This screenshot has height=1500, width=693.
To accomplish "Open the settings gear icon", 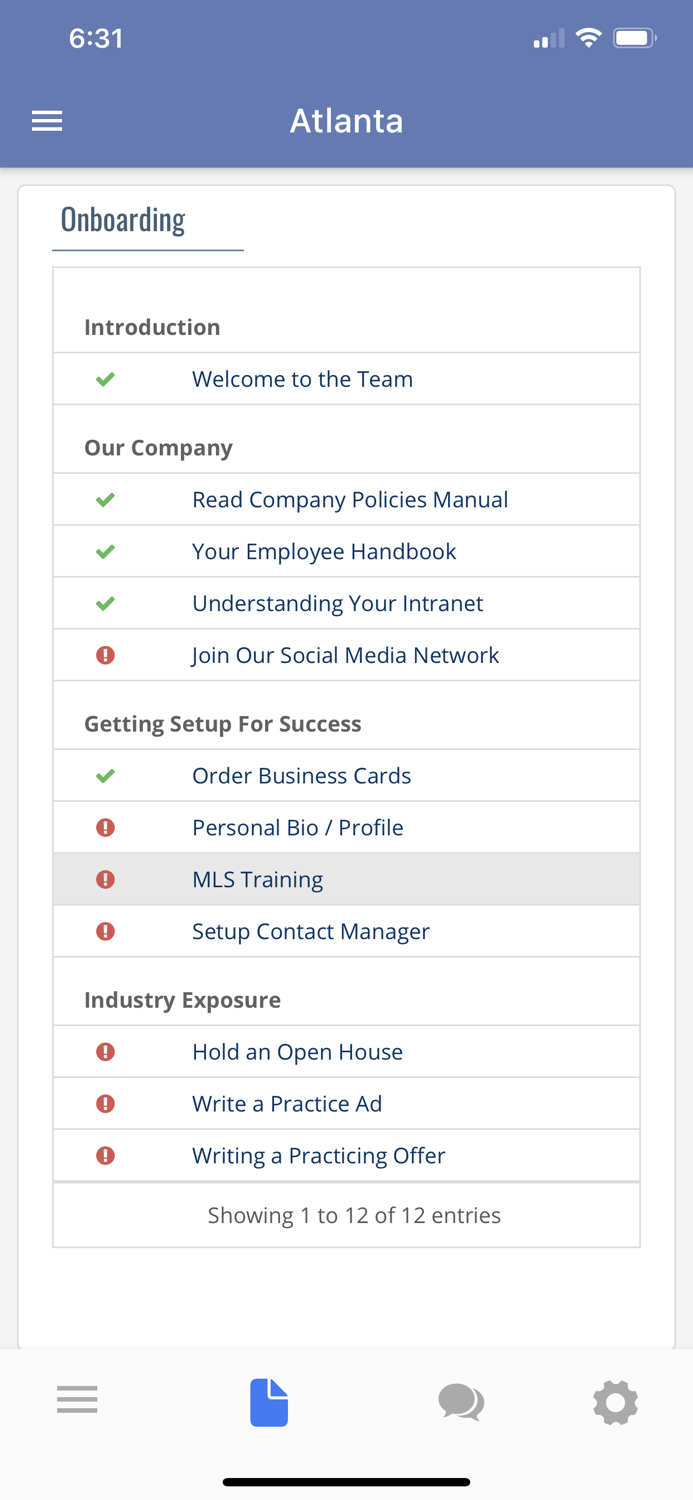I will pyautogui.click(x=615, y=1402).
